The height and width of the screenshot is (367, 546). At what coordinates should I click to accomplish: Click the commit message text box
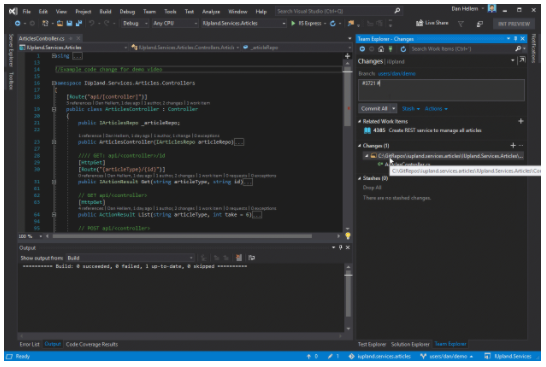[x=441, y=90]
